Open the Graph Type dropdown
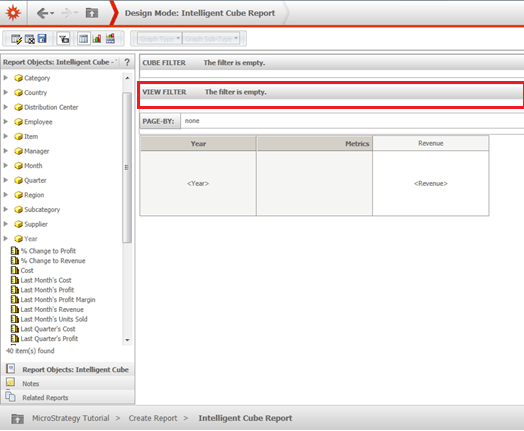 (160, 39)
